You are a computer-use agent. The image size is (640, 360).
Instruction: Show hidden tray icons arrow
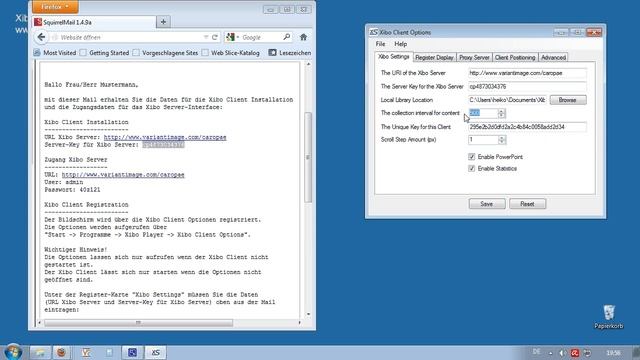click(x=551, y=353)
